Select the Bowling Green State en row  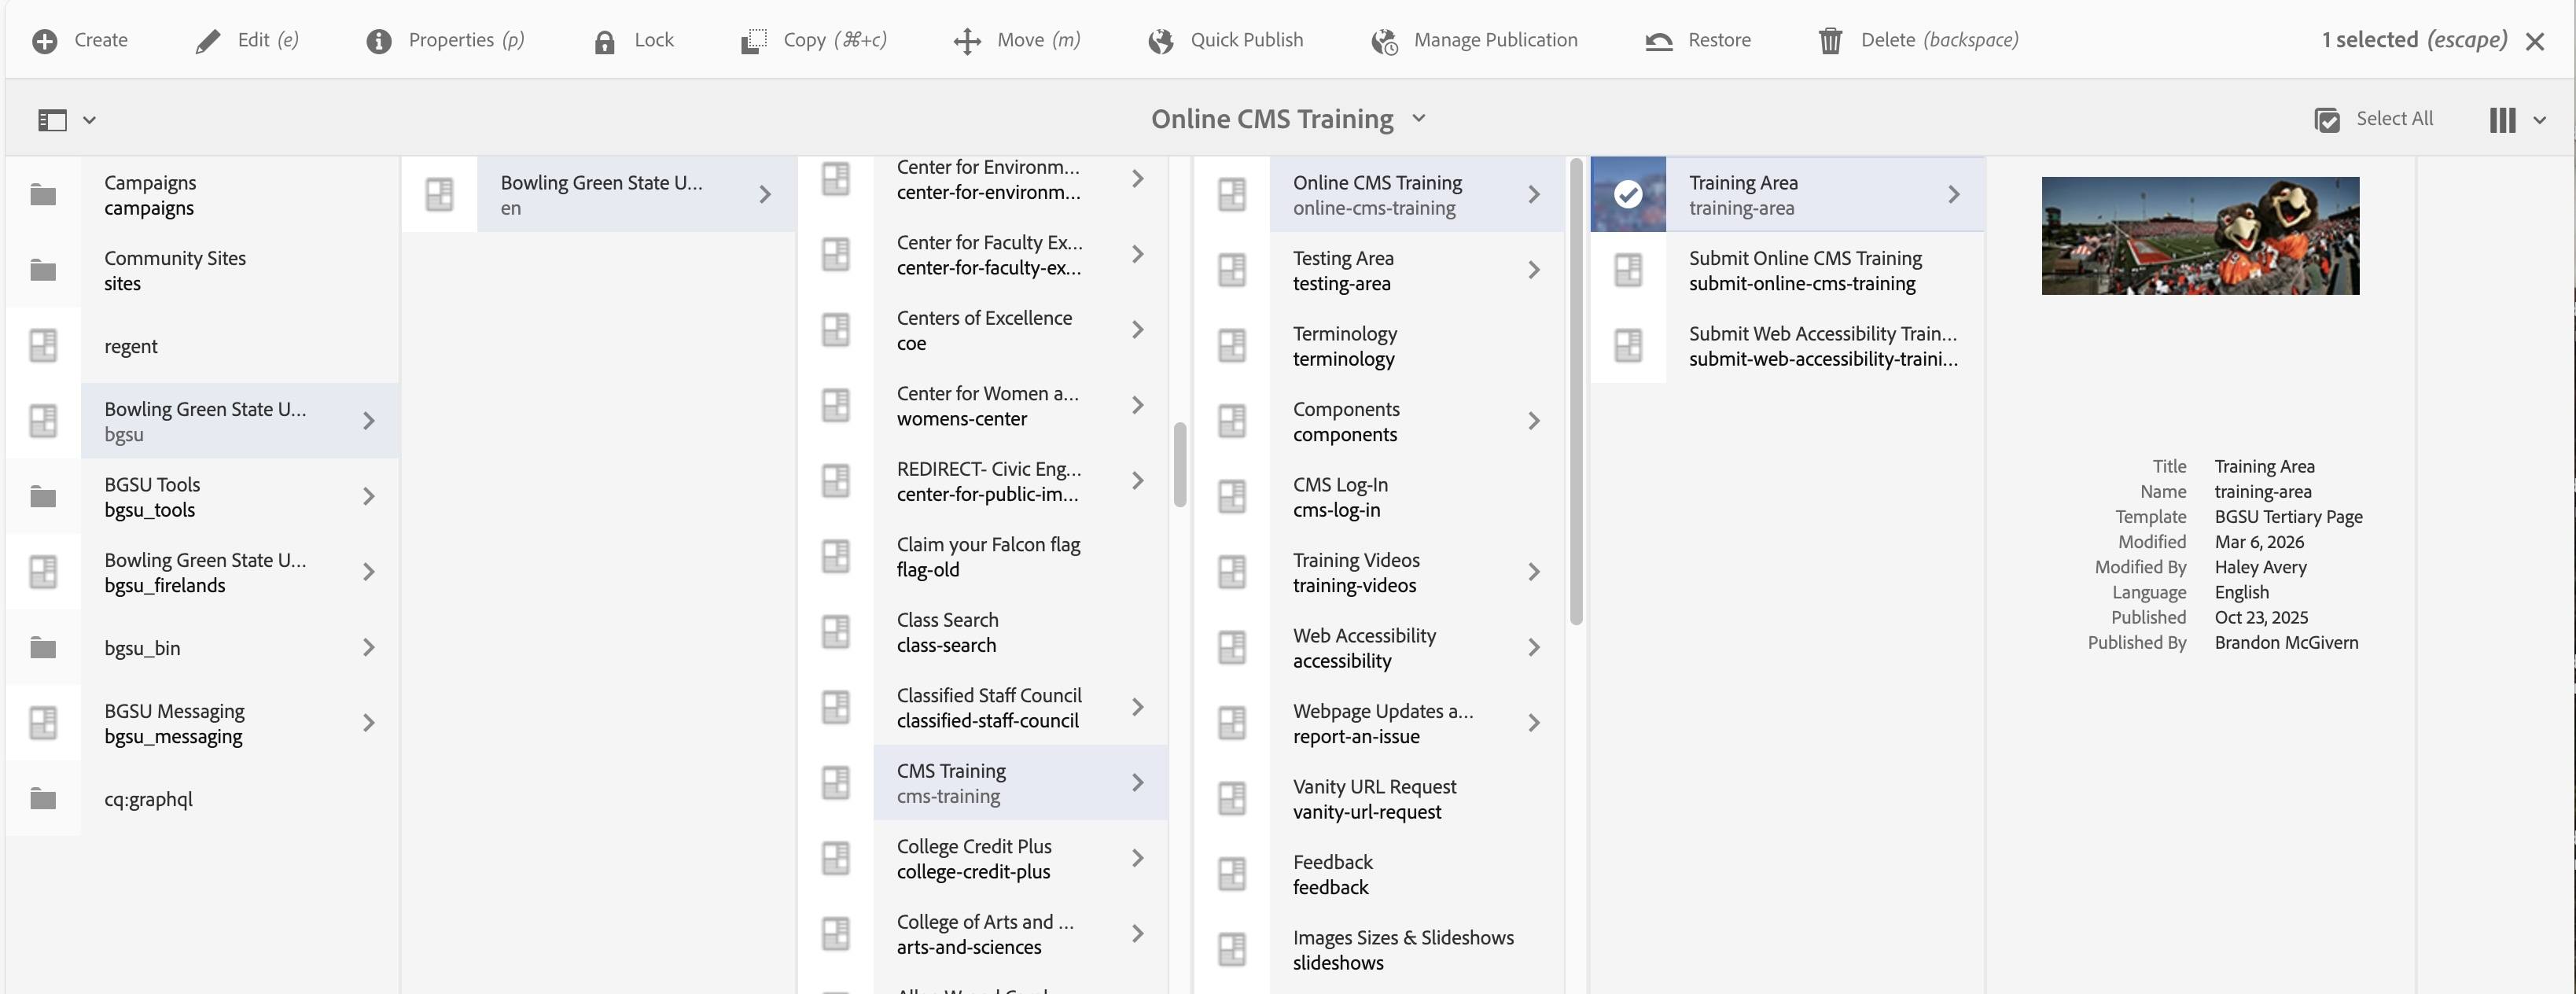(599, 194)
